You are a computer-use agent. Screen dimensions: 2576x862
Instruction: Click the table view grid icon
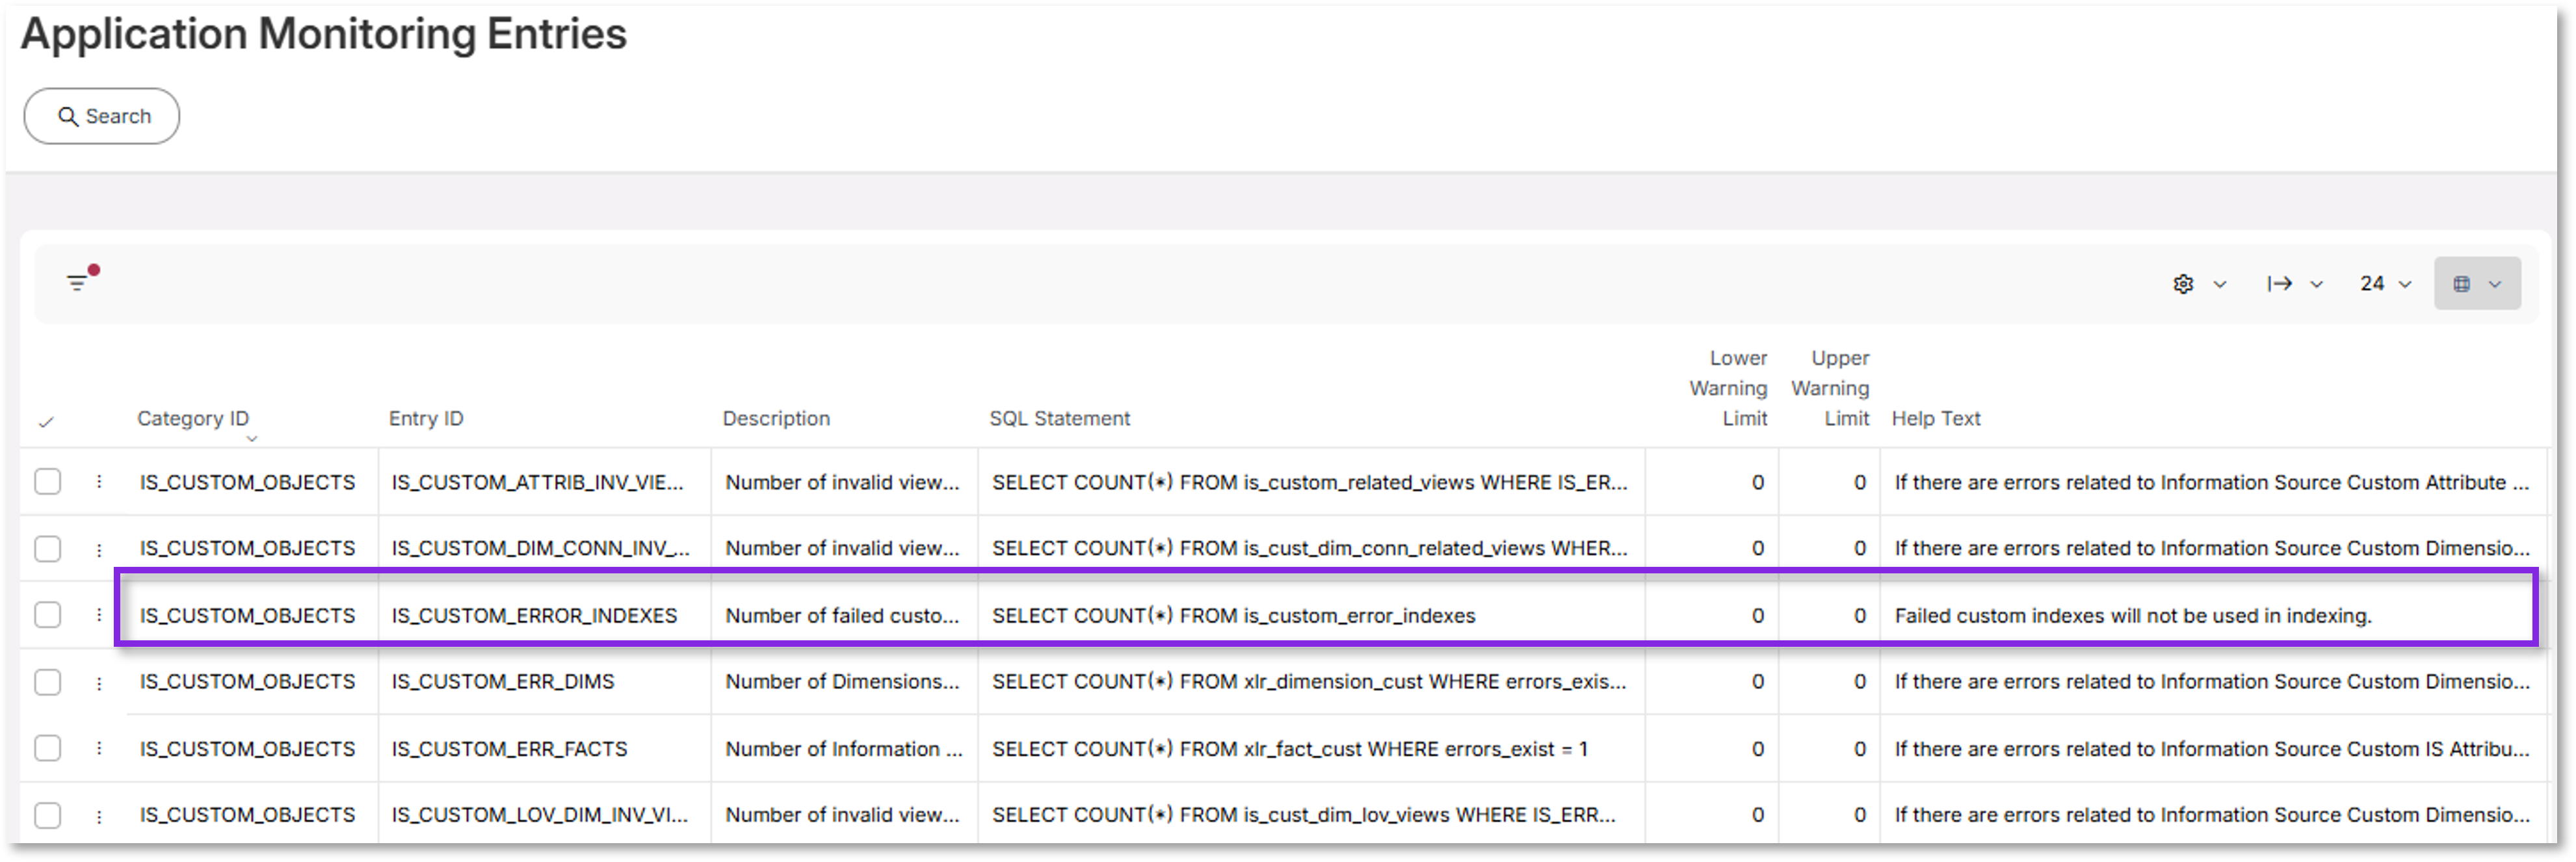(x=2462, y=284)
